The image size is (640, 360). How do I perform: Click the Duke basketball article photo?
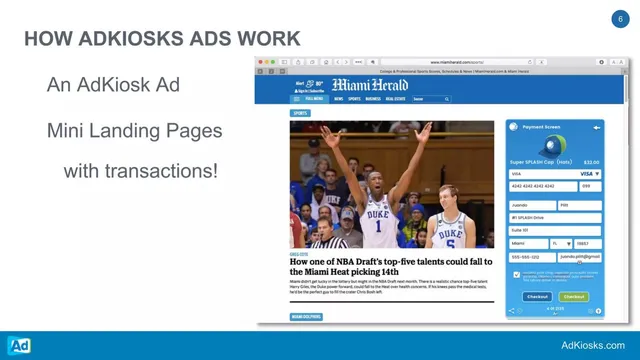(392, 184)
